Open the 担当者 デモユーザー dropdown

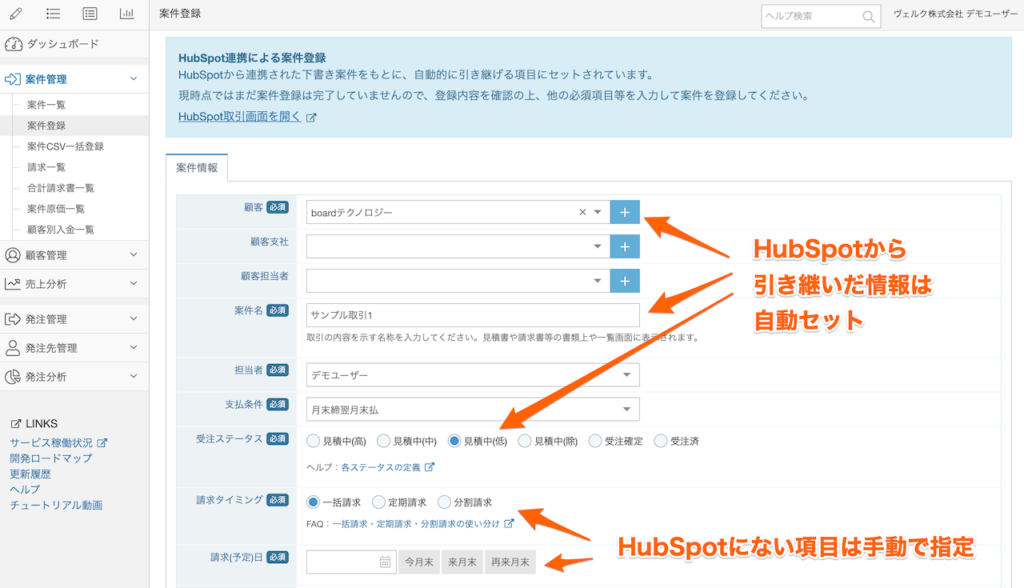click(x=473, y=375)
